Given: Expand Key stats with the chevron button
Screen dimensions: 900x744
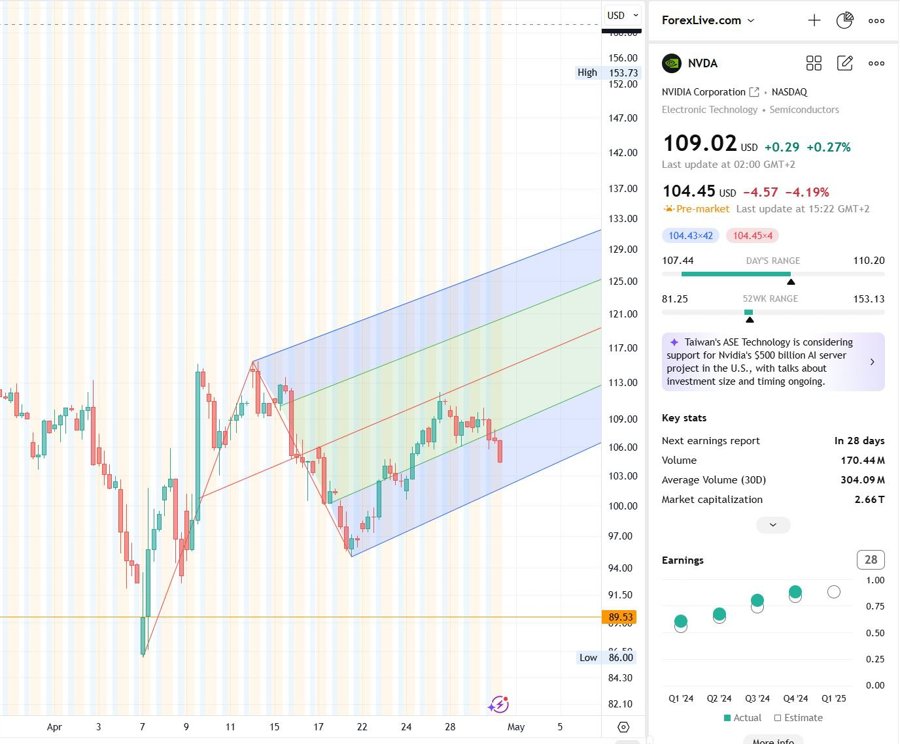Looking at the screenshot, I should [x=772, y=524].
